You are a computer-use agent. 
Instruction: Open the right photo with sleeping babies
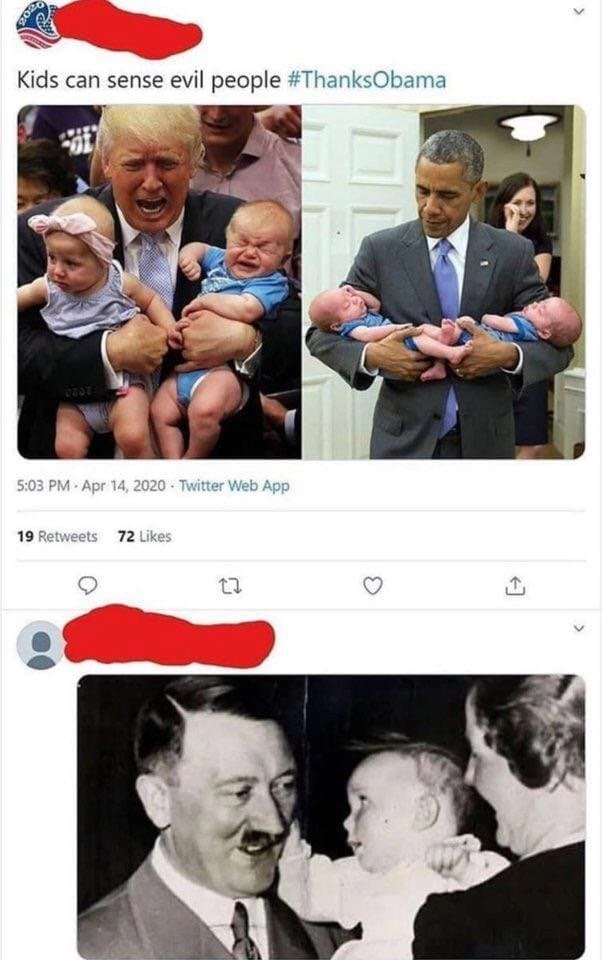(444, 282)
